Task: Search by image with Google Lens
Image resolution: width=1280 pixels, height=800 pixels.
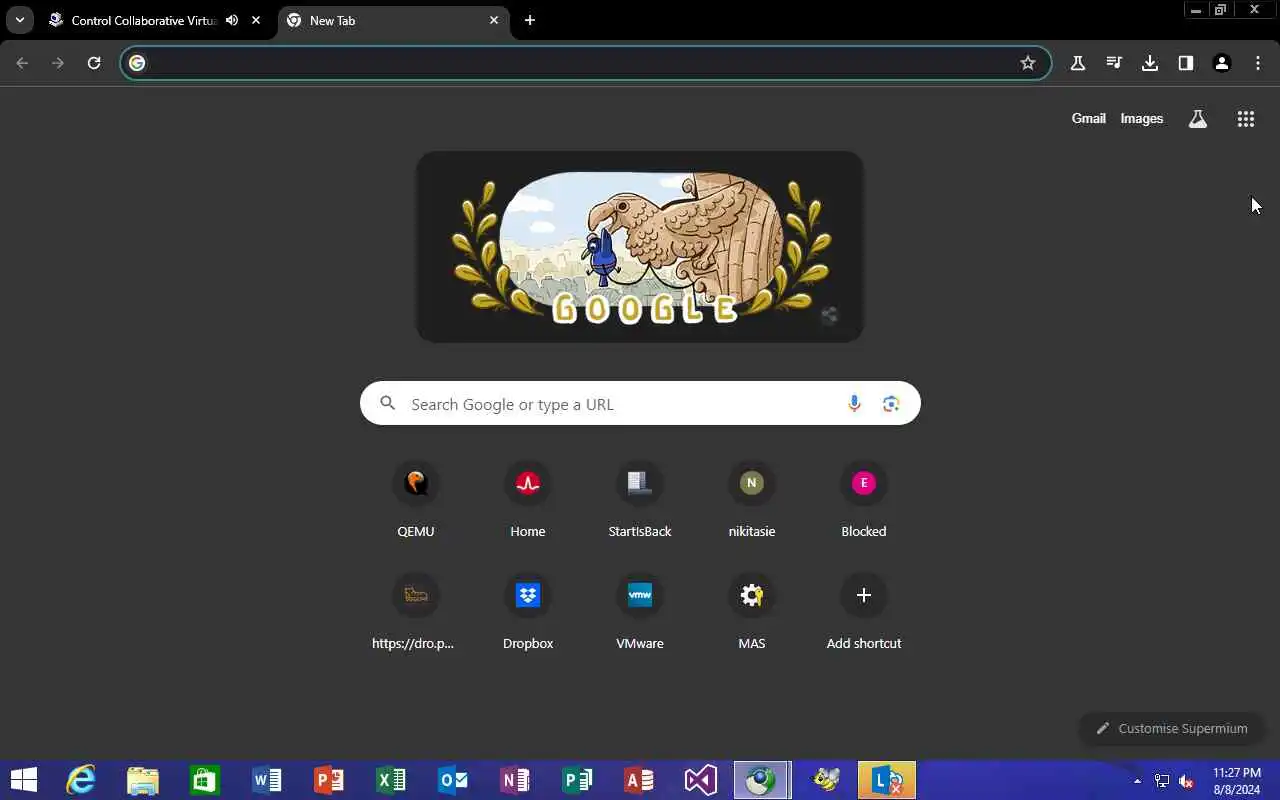Action: point(891,403)
